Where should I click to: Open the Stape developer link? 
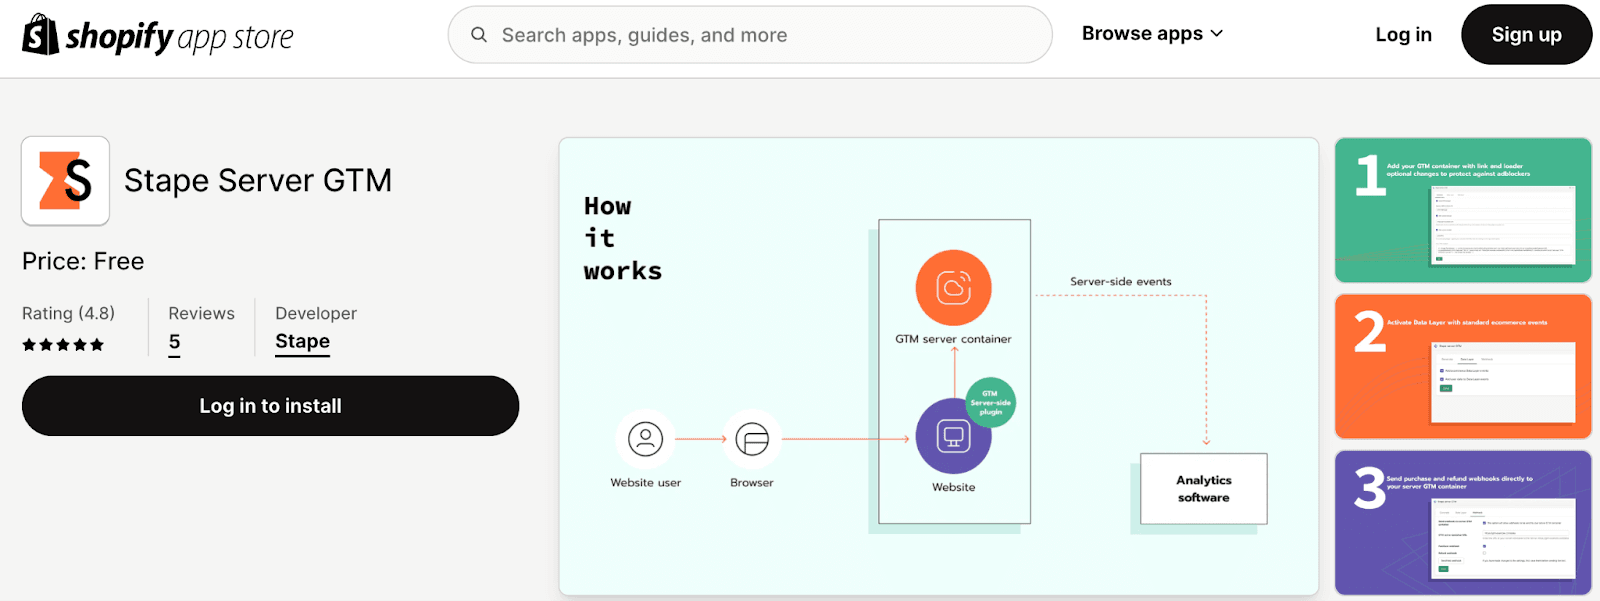pyautogui.click(x=302, y=342)
